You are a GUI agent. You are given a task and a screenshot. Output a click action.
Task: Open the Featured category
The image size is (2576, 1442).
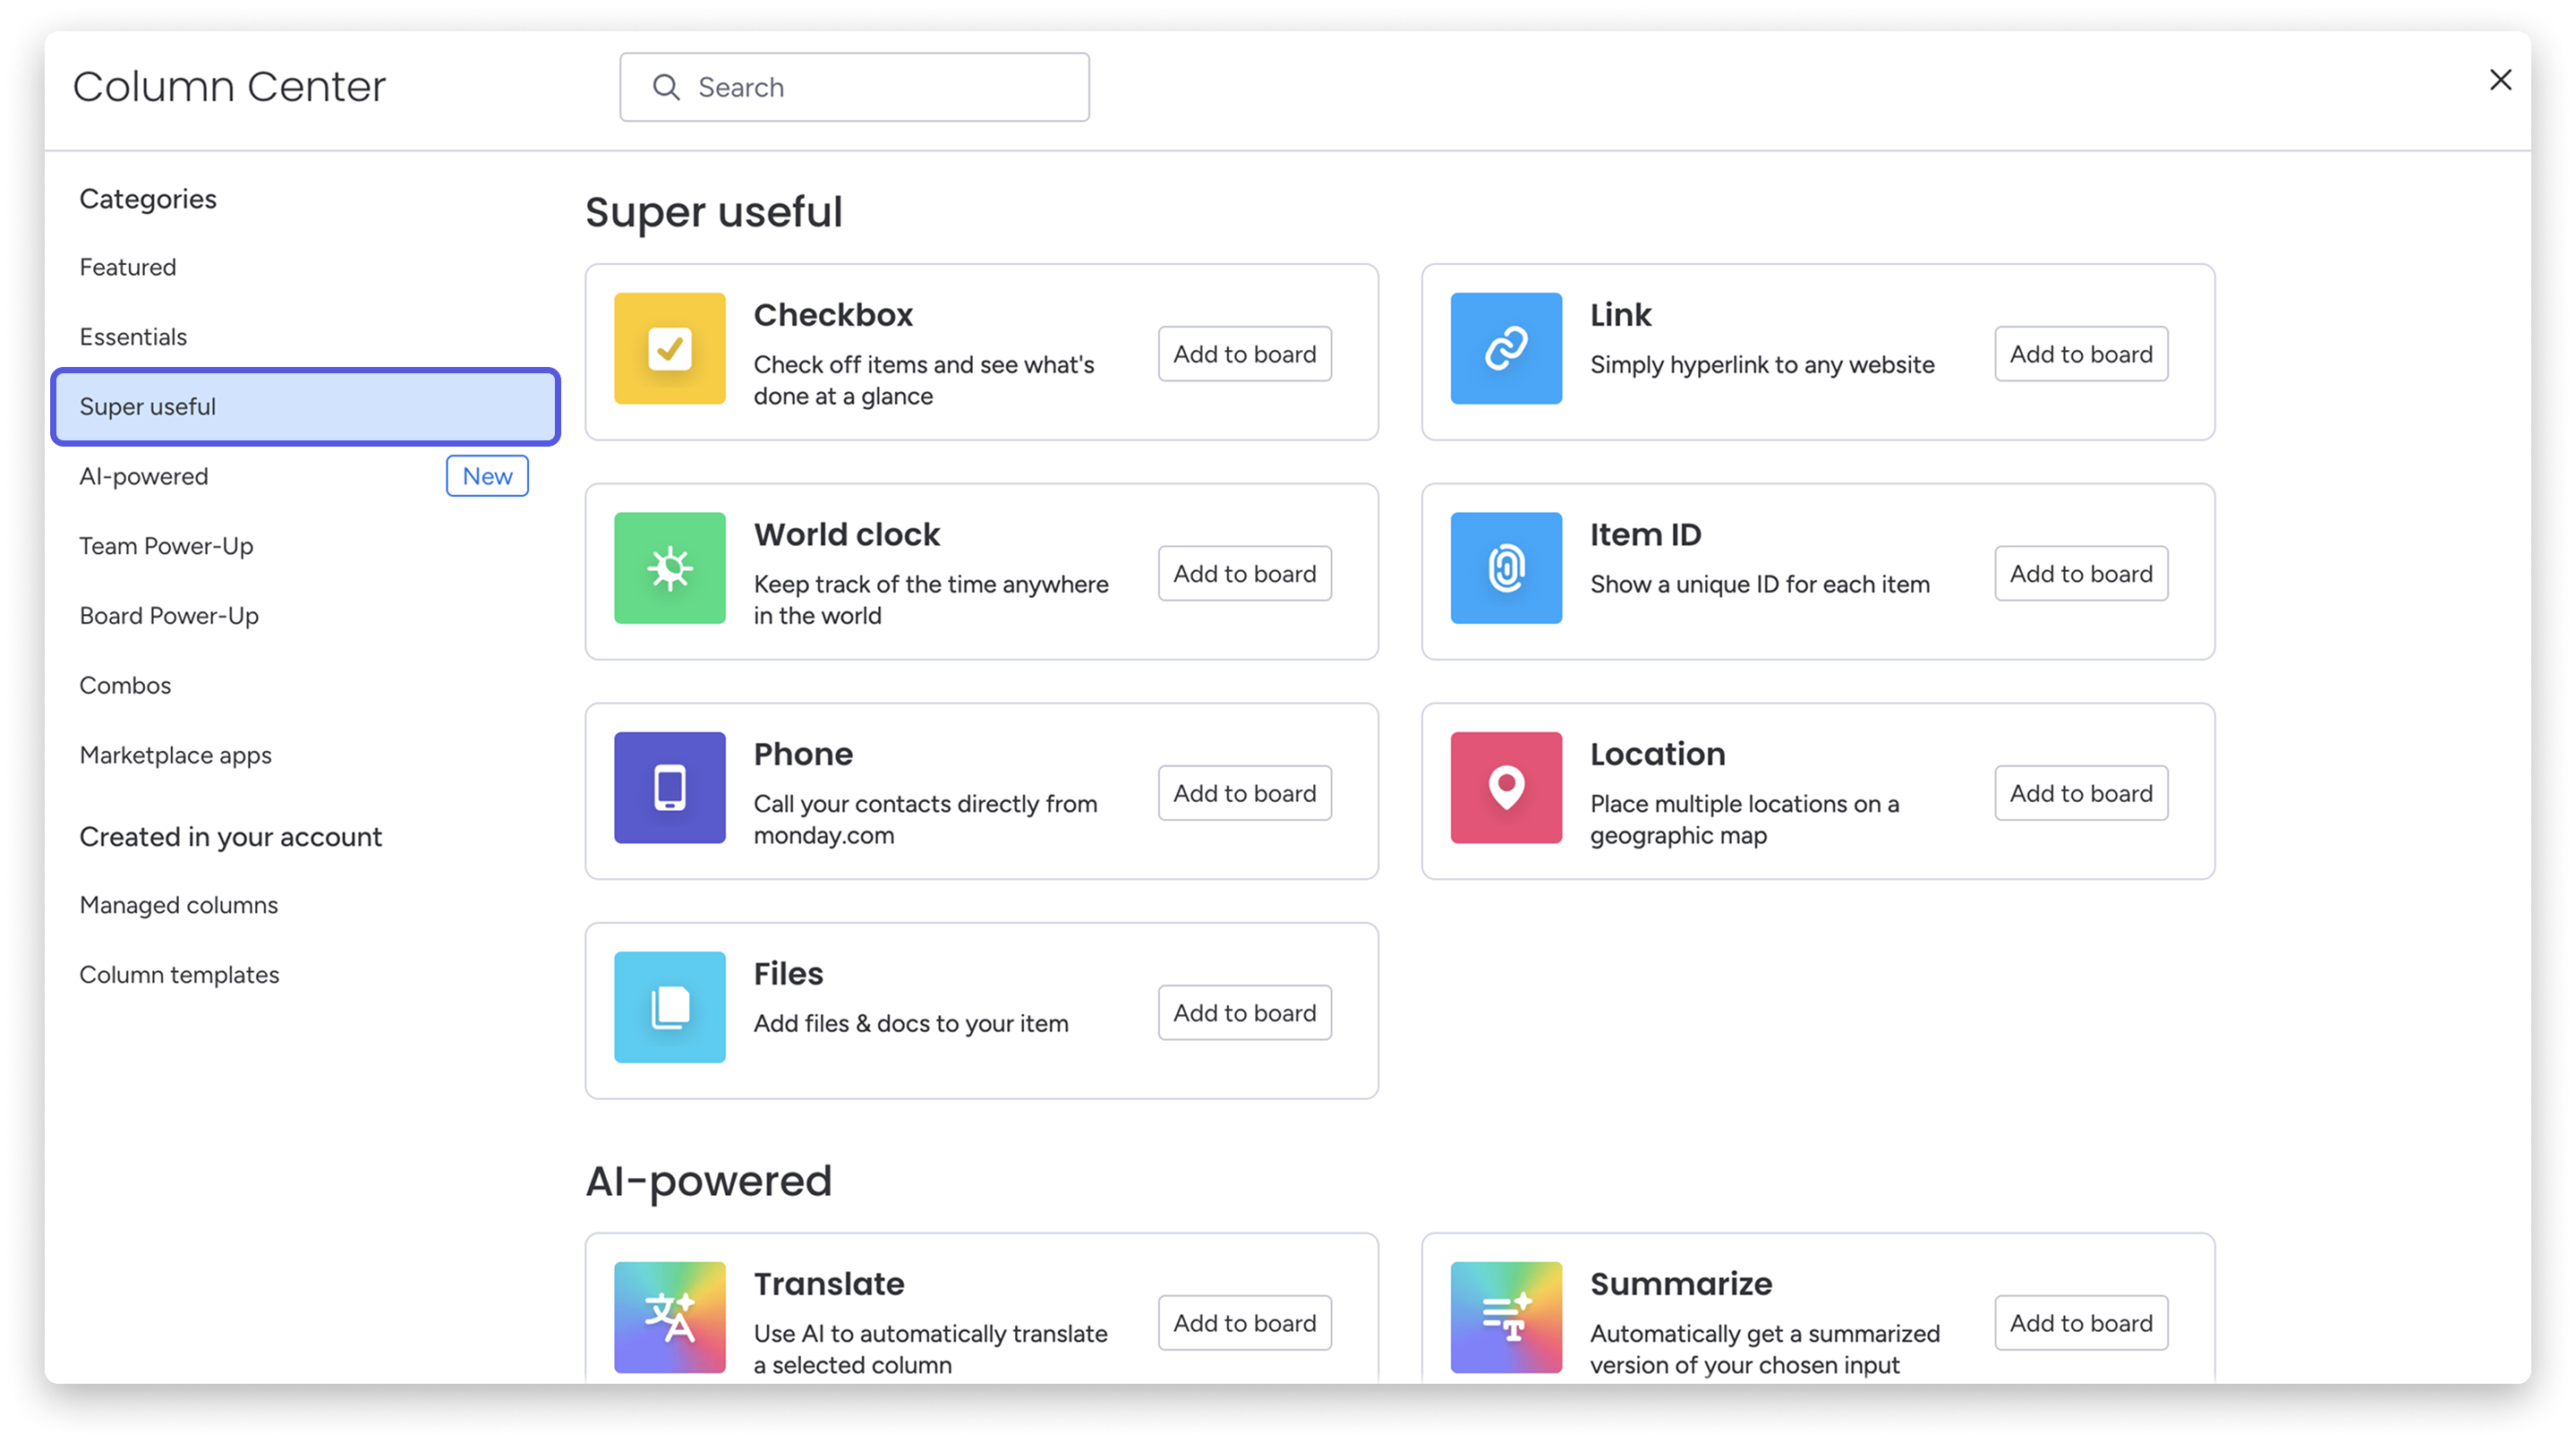128,267
